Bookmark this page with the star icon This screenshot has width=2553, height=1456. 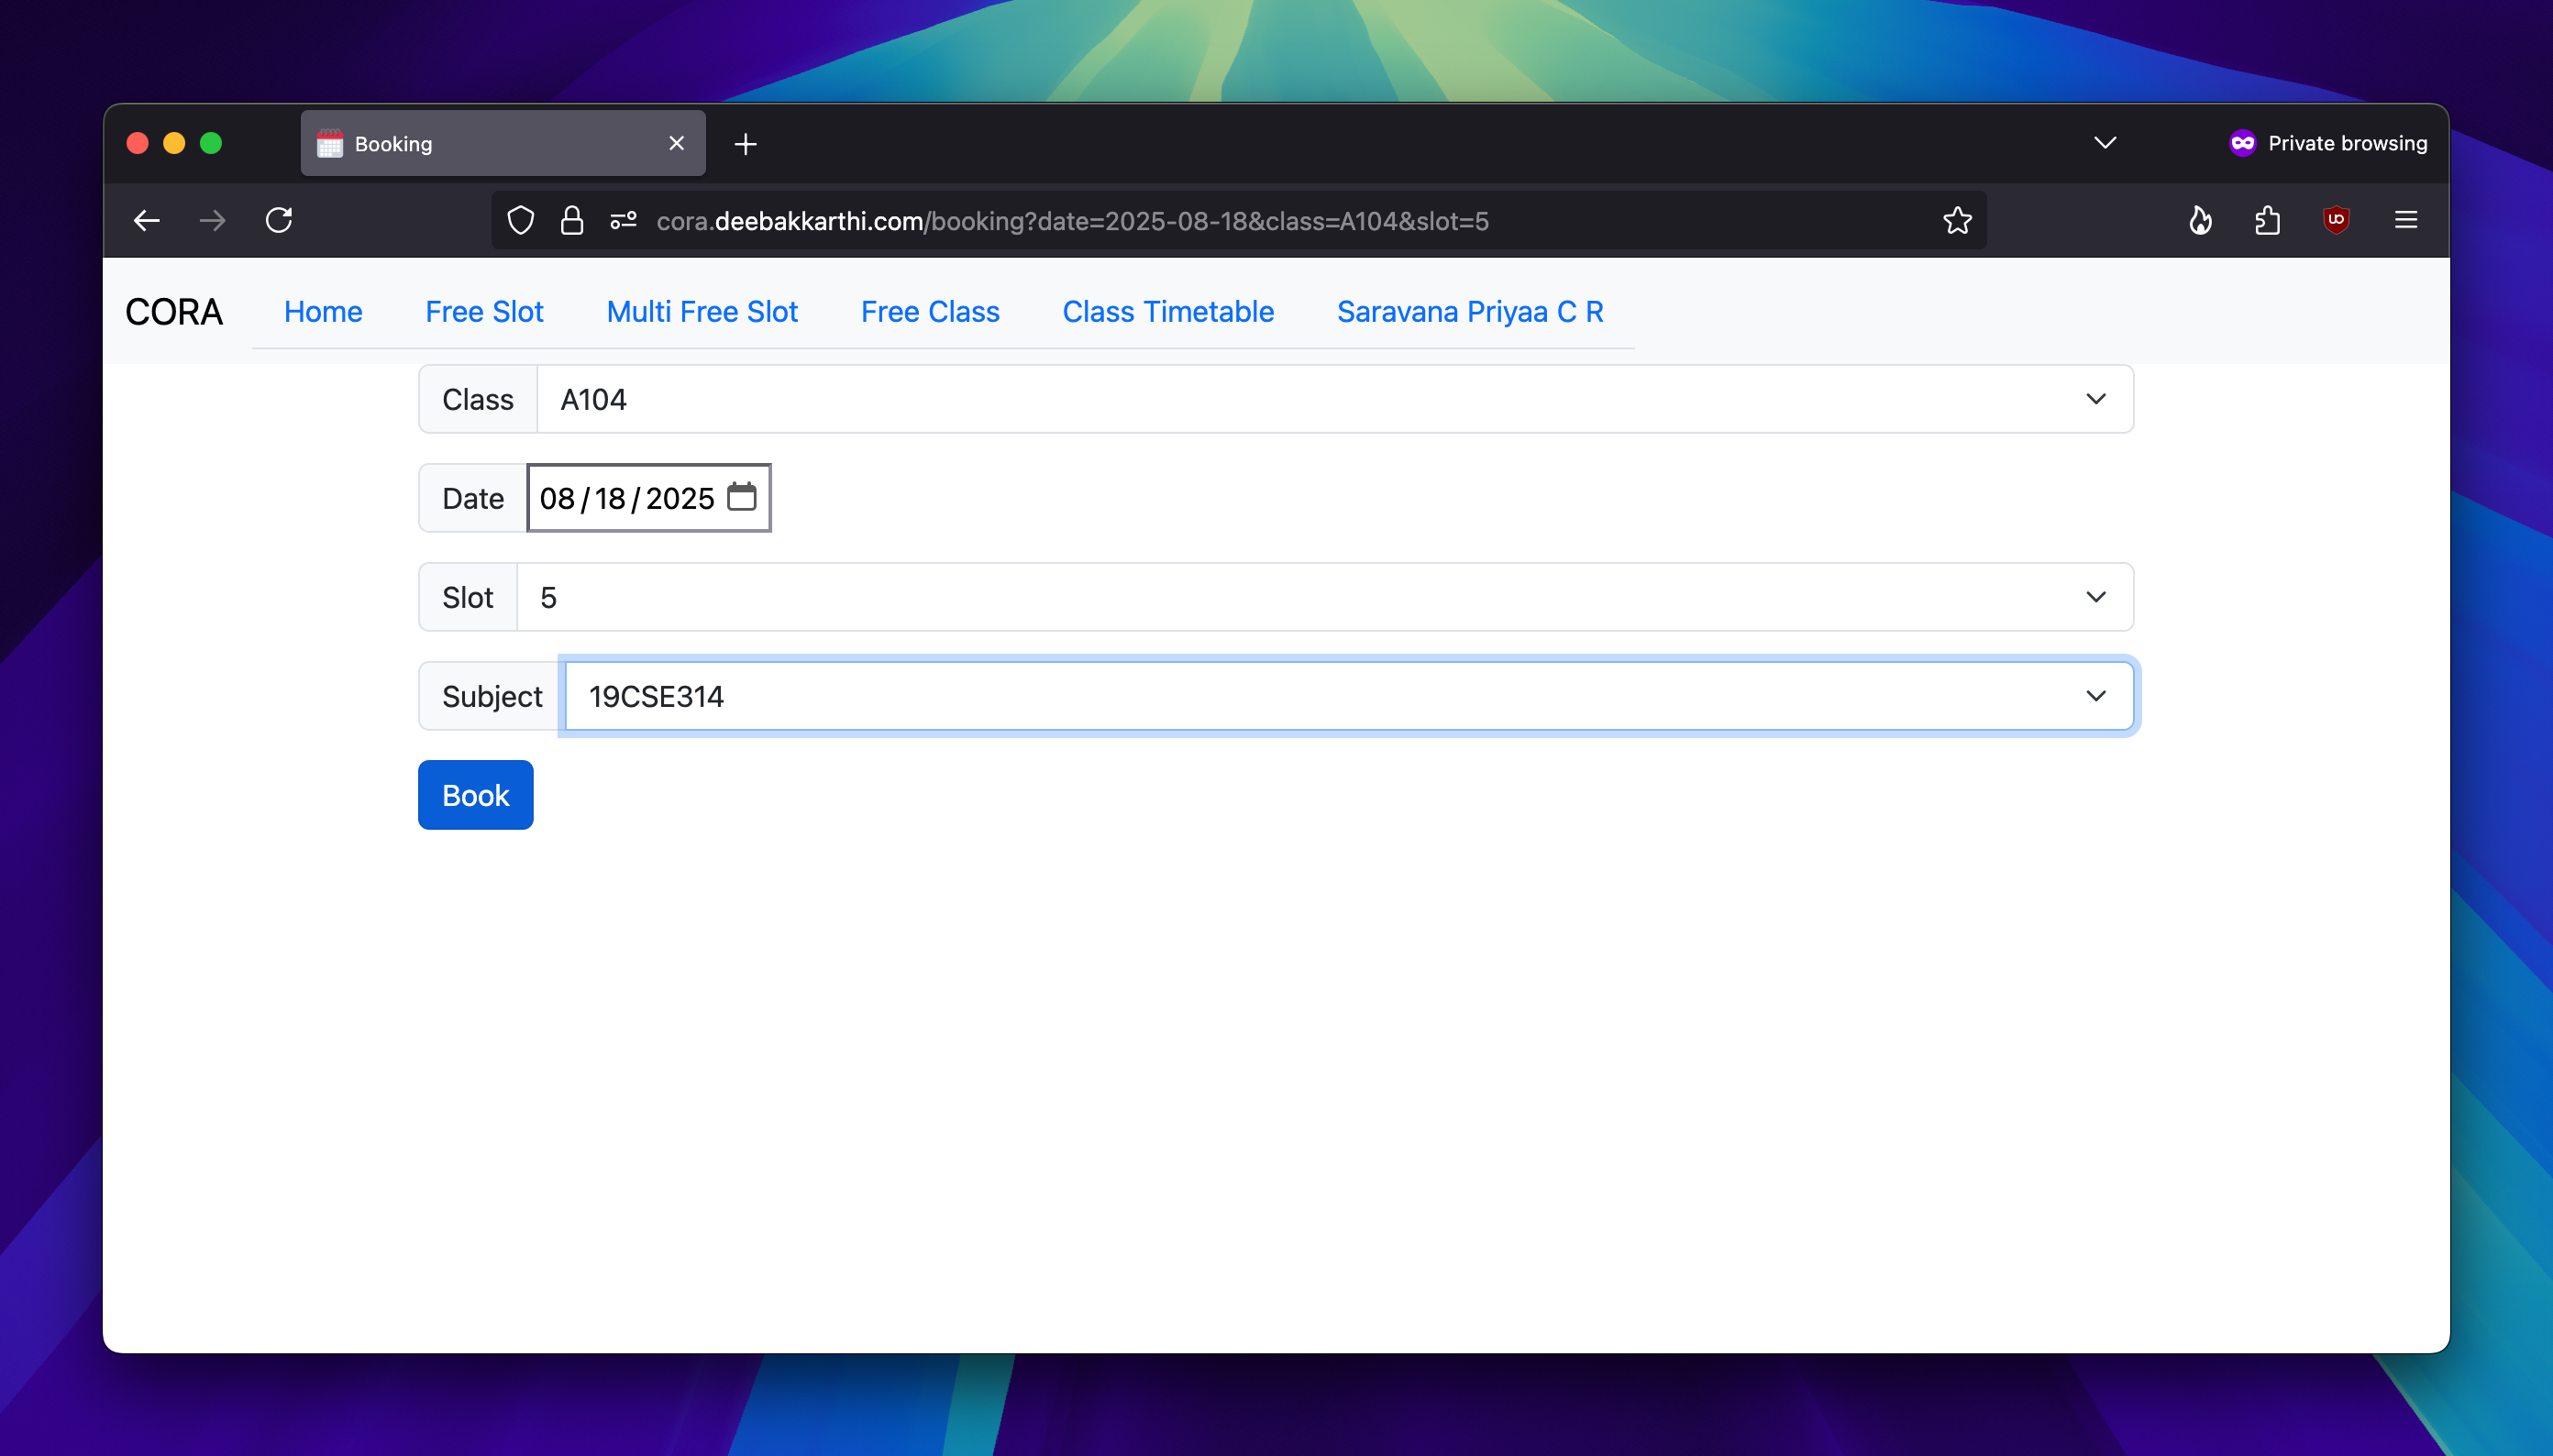tap(1957, 221)
